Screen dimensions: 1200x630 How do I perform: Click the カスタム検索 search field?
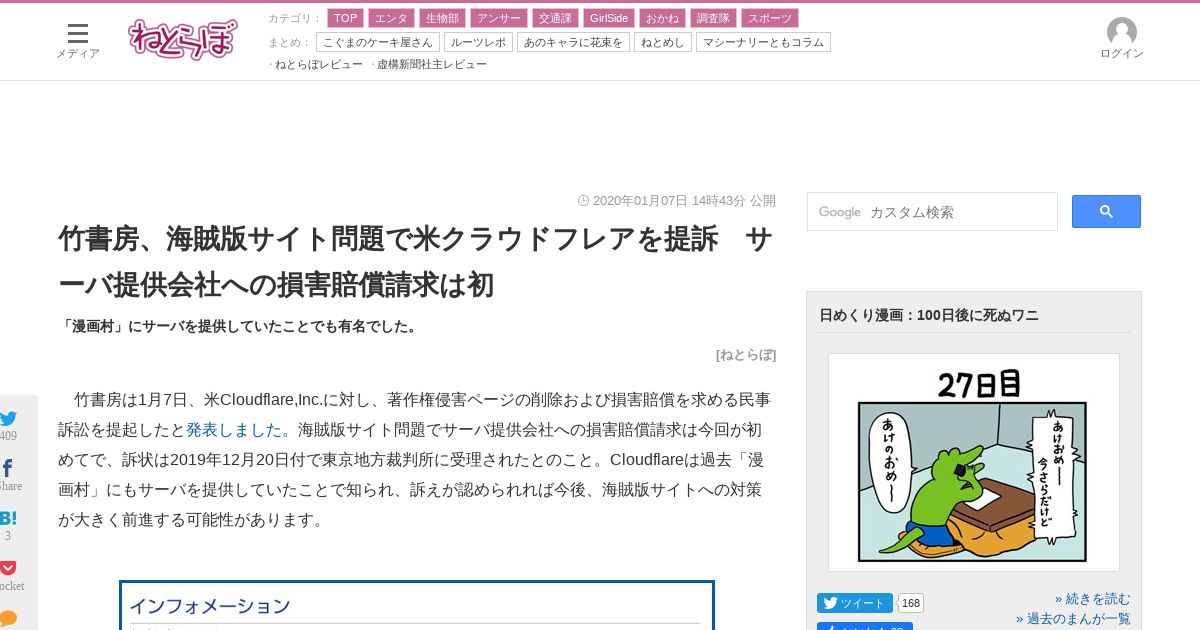932,212
